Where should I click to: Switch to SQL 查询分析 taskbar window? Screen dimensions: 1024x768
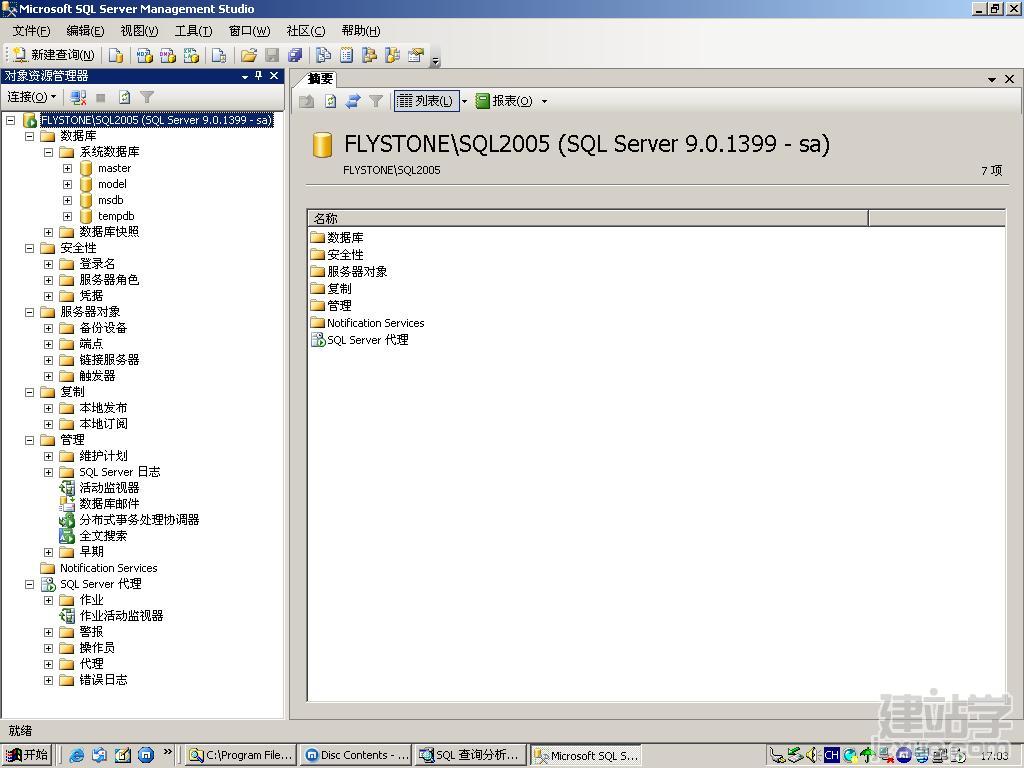470,755
